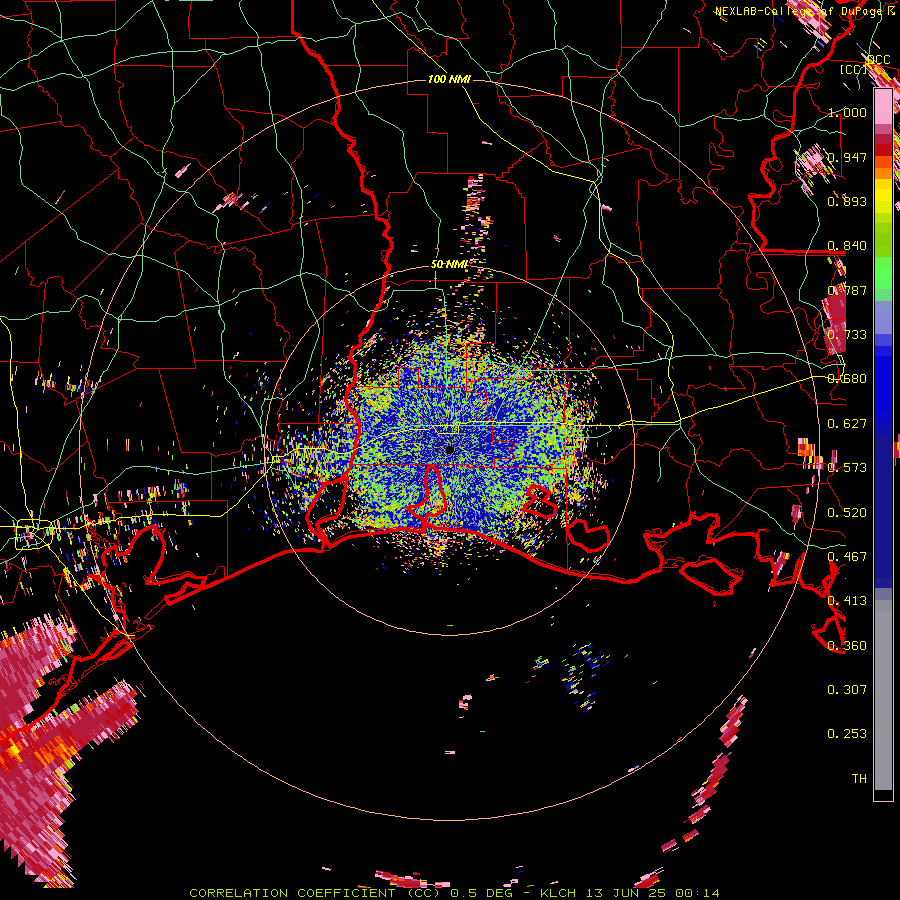Click the 0.360 legend value
Viewport: 900px width, 900px height.
click(847, 646)
